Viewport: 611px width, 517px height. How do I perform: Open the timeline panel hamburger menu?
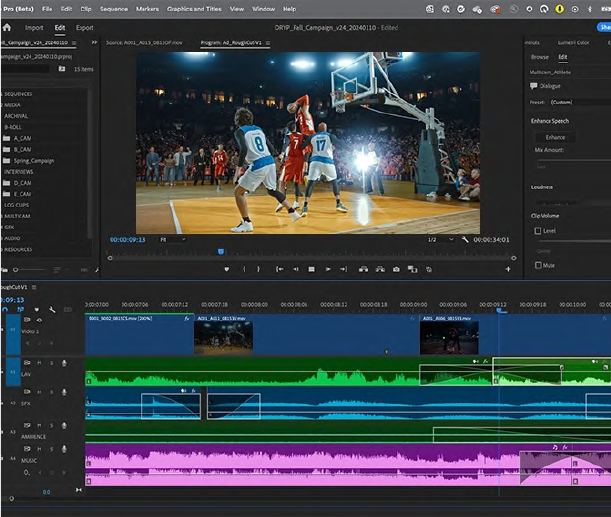click(34, 287)
